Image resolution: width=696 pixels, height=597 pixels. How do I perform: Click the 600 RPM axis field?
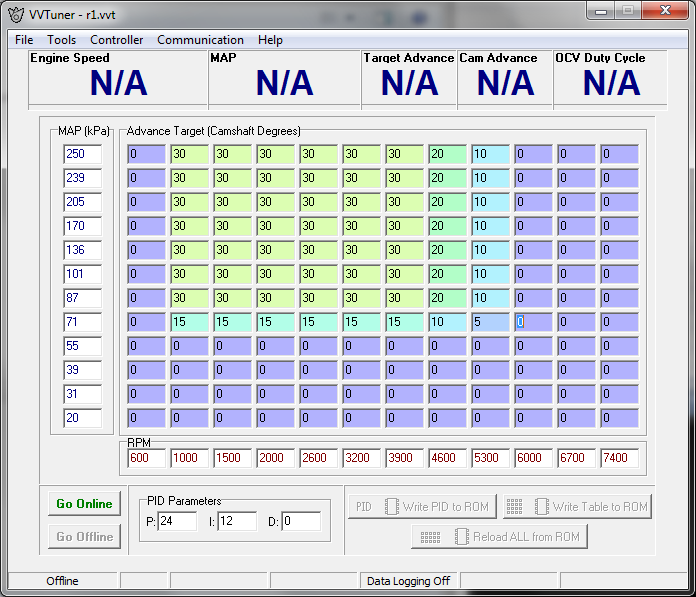(x=146, y=458)
